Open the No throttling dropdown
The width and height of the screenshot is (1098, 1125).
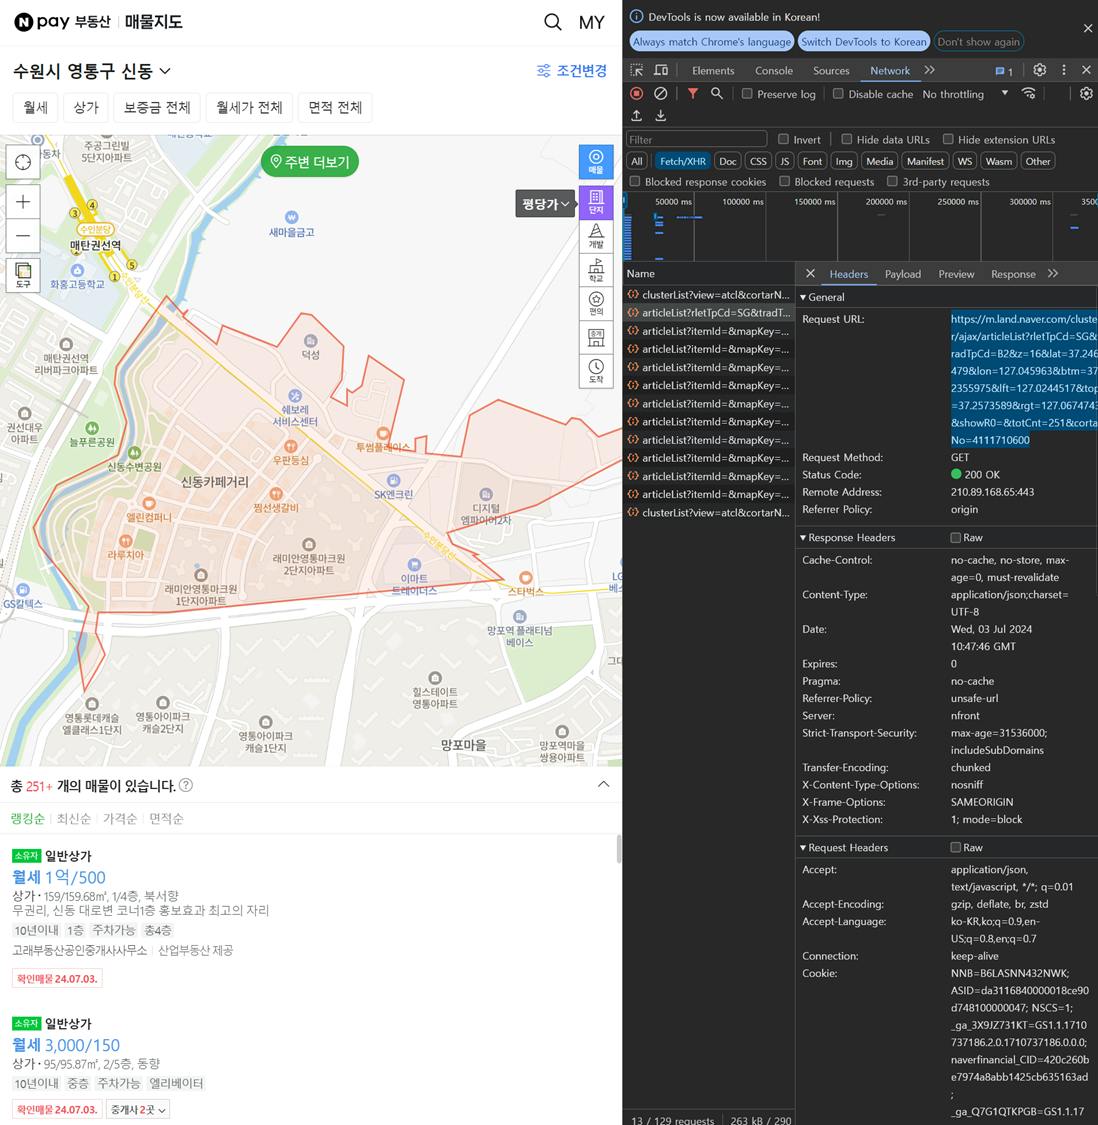coord(965,94)
